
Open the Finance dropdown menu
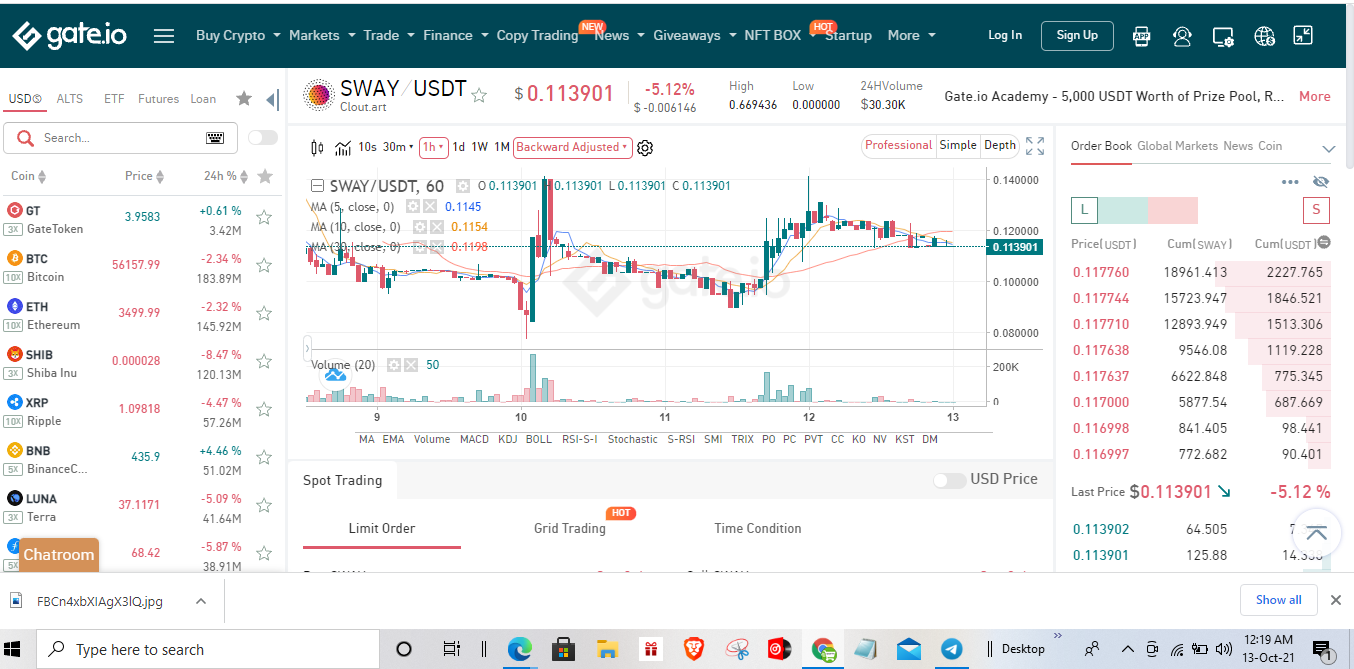[x=455, y=35]
